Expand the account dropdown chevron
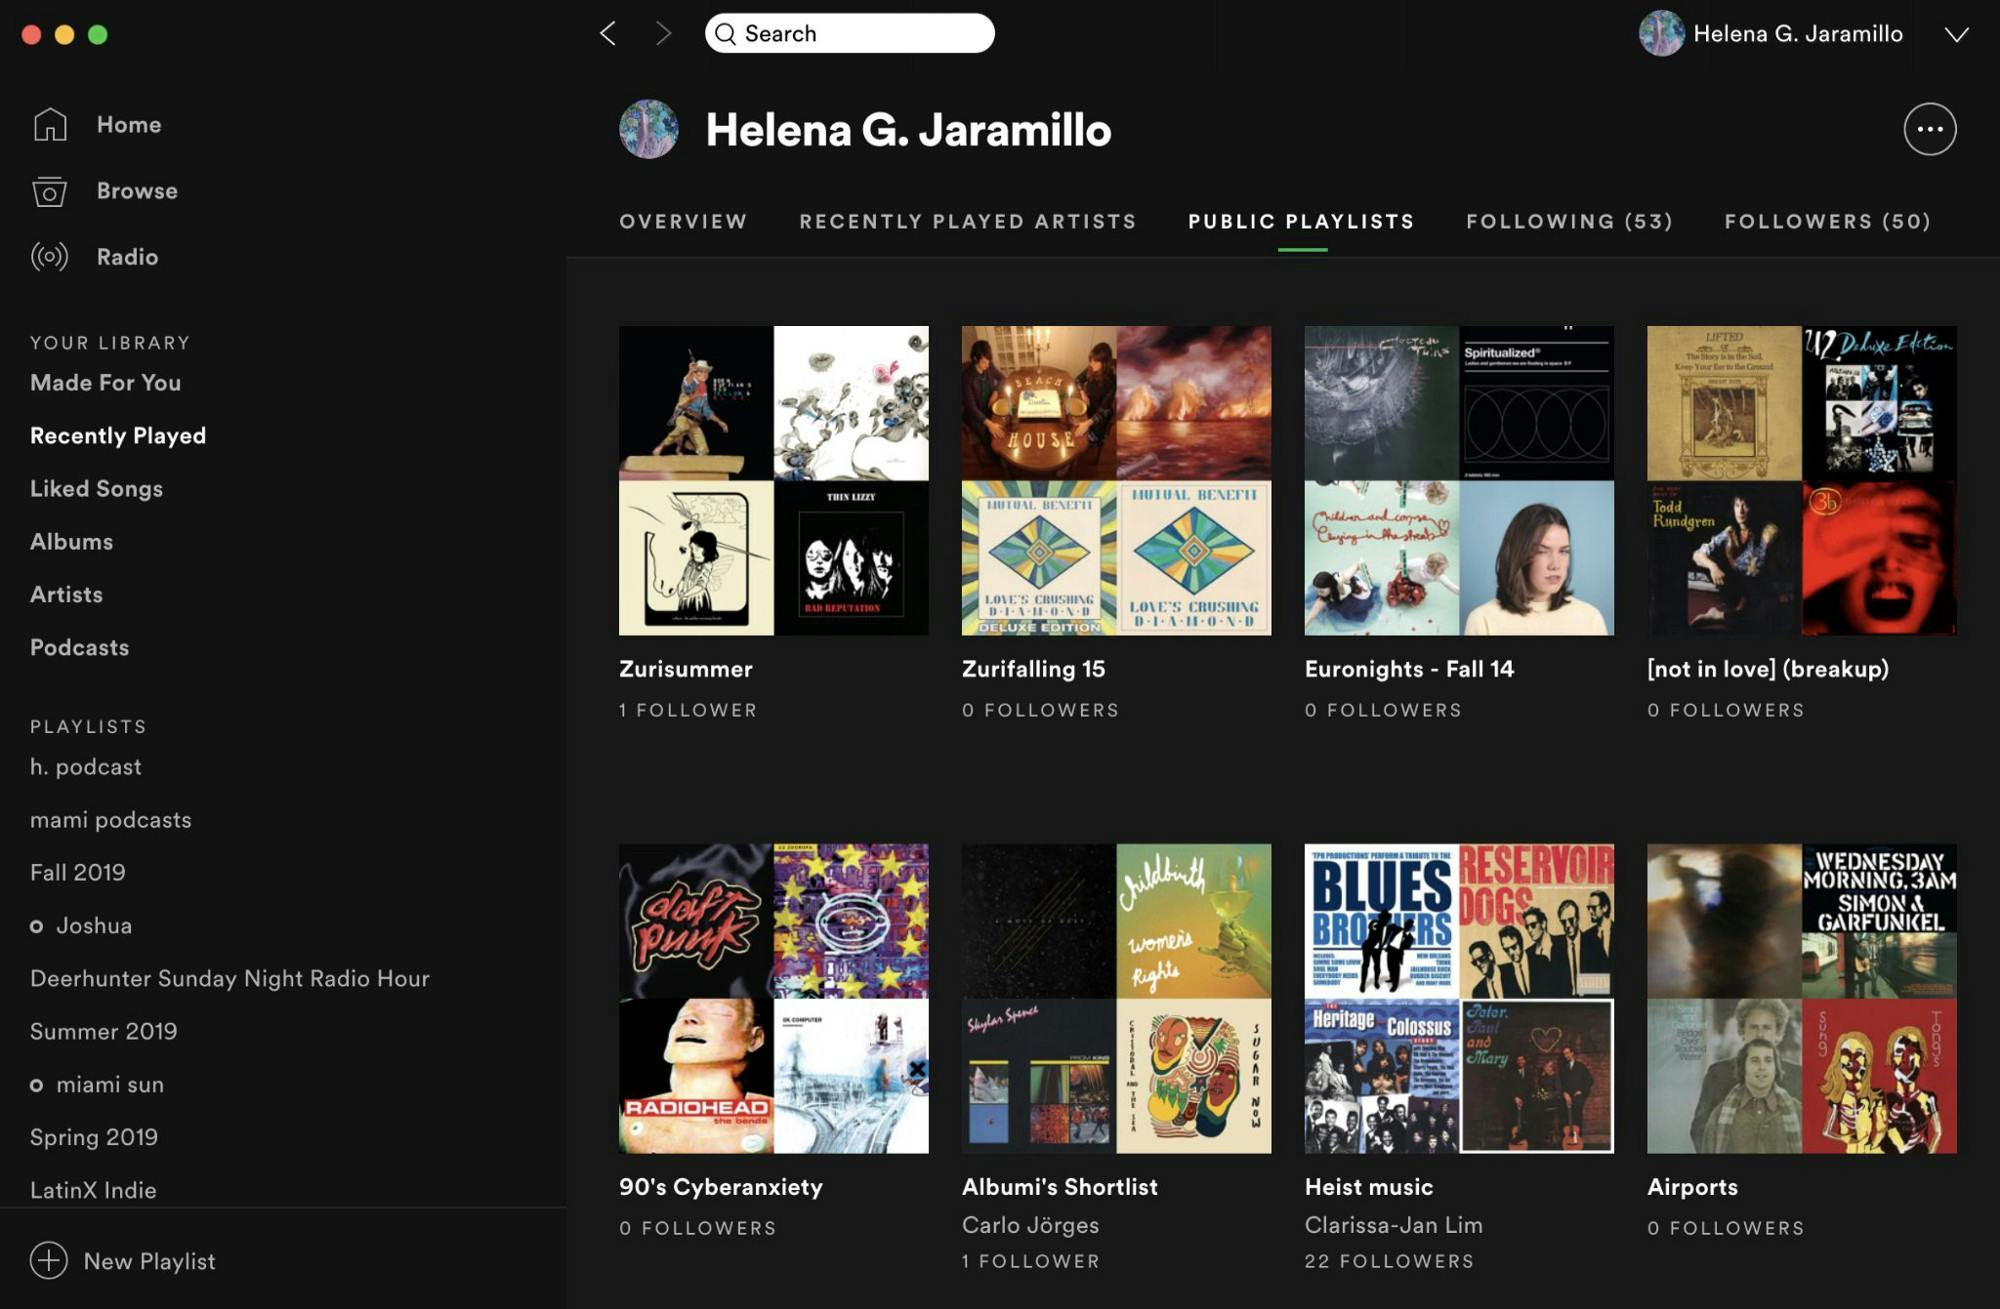 (1956, 34)
